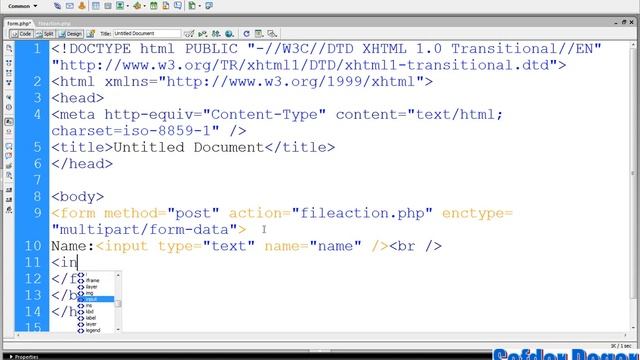Image resolution: width=640 pixels, height=360 pixels.
Task: Click line number 10 in the gutter
Action: click(x=33, y=246)
